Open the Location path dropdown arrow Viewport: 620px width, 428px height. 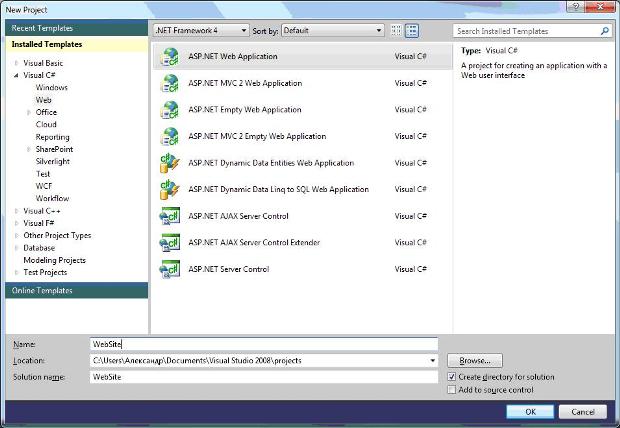(433, 360)
